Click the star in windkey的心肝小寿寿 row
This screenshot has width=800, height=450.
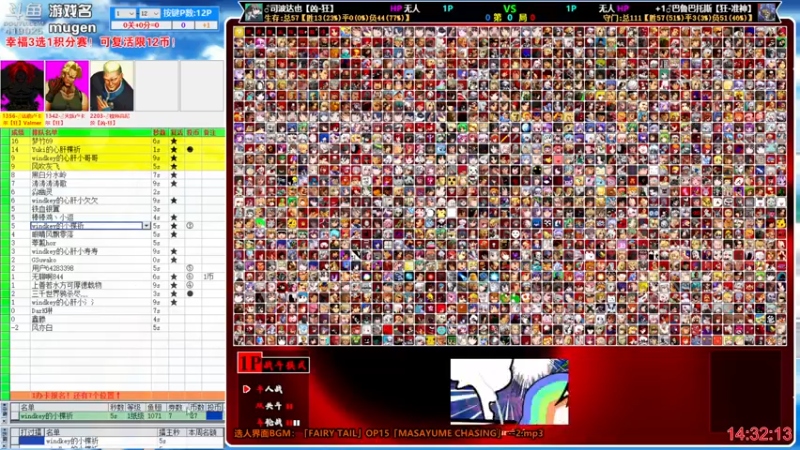click(174, 251)
